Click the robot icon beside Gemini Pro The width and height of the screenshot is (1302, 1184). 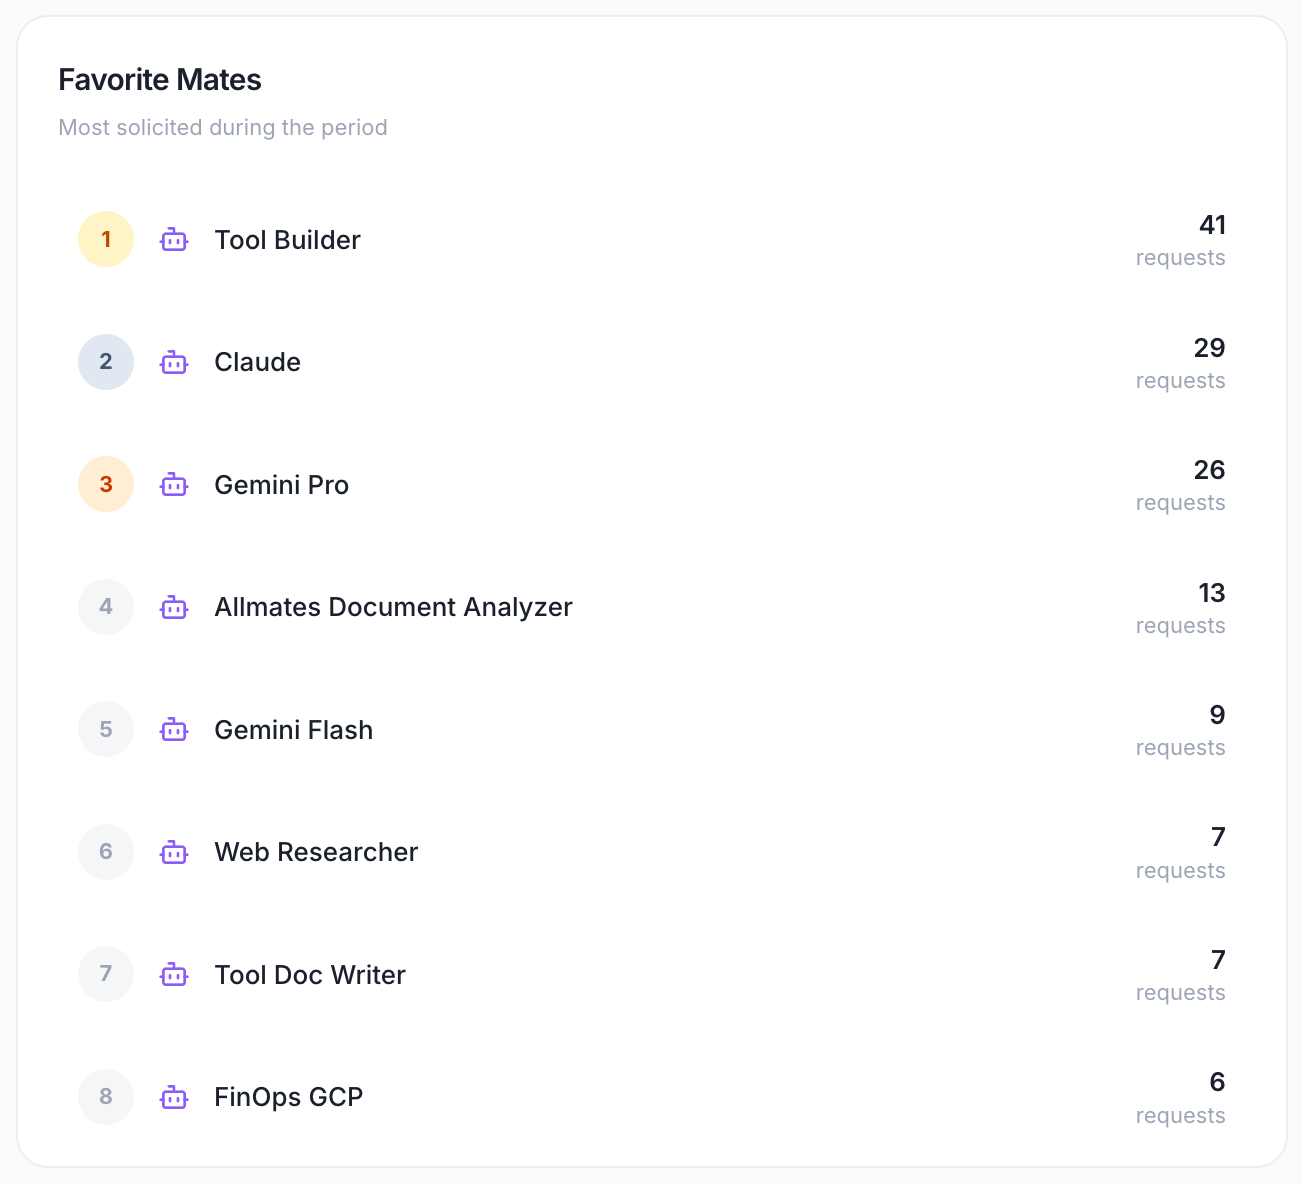pos(174,485)
